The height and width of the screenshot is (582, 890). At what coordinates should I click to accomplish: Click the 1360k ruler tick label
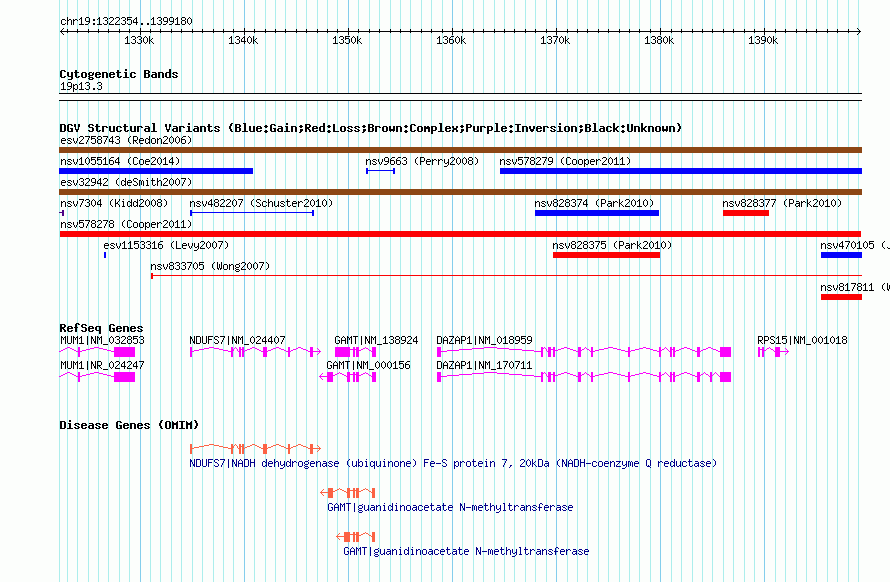(x=451, y=40)
